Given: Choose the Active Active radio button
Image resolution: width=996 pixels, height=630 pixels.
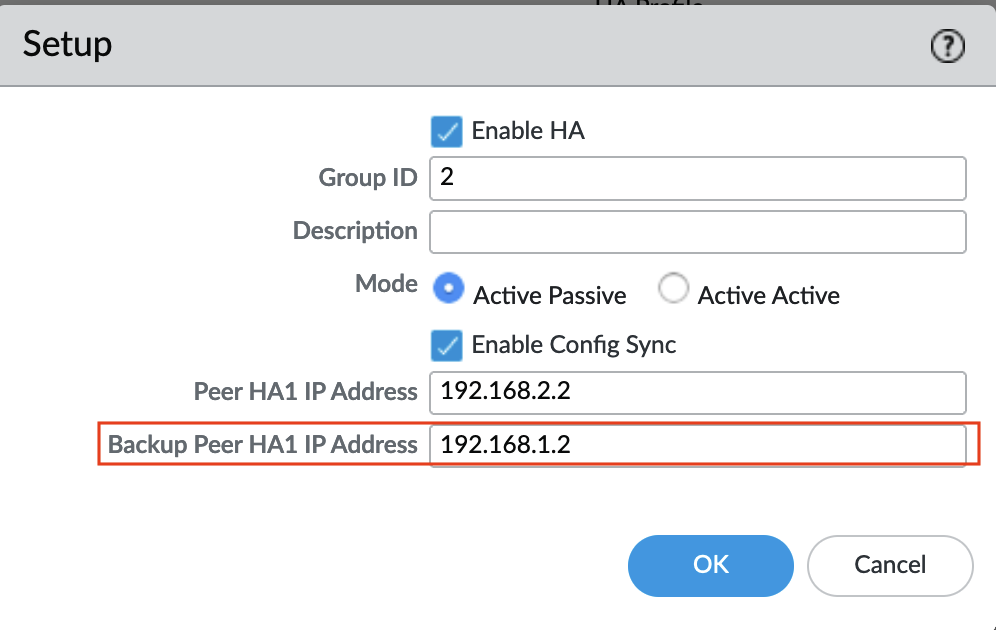Looking at the screenshot, I should click(x=674, y=290).
